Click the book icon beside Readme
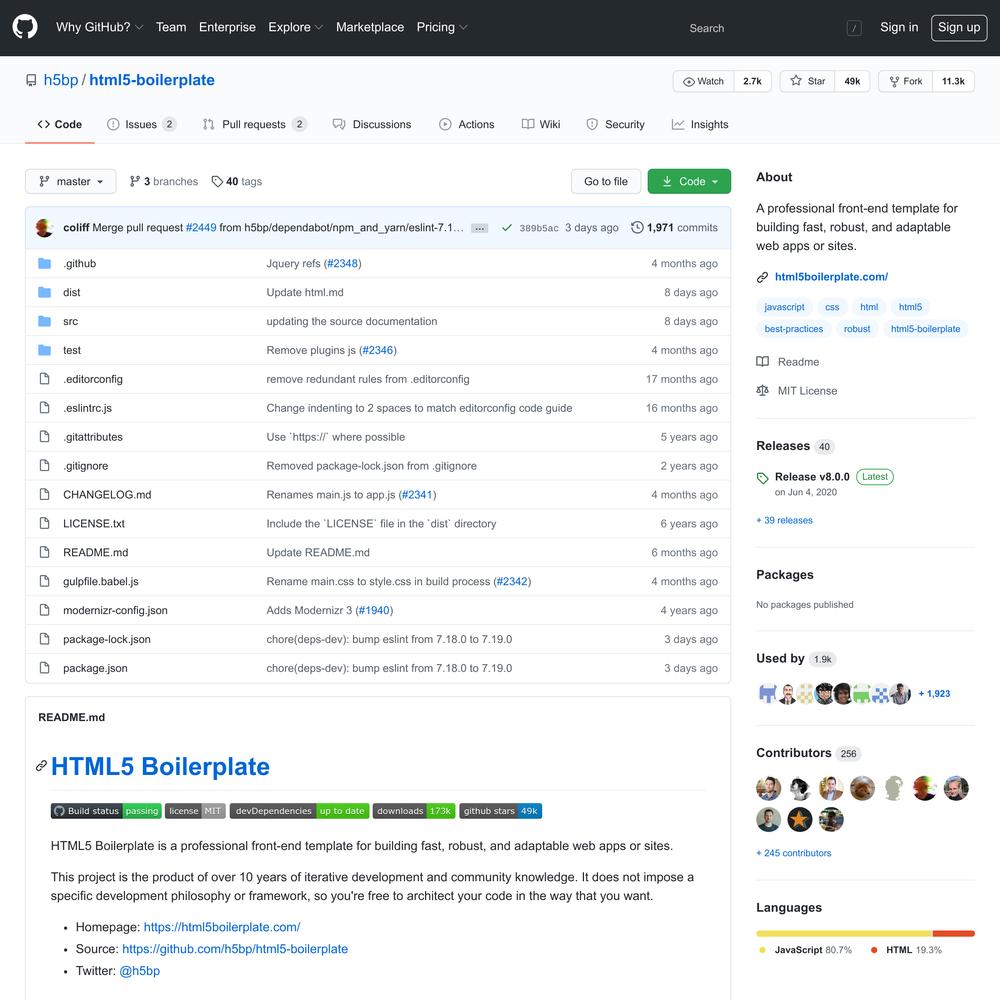This screenshot has width=1000, height=1000. point(762,362)
